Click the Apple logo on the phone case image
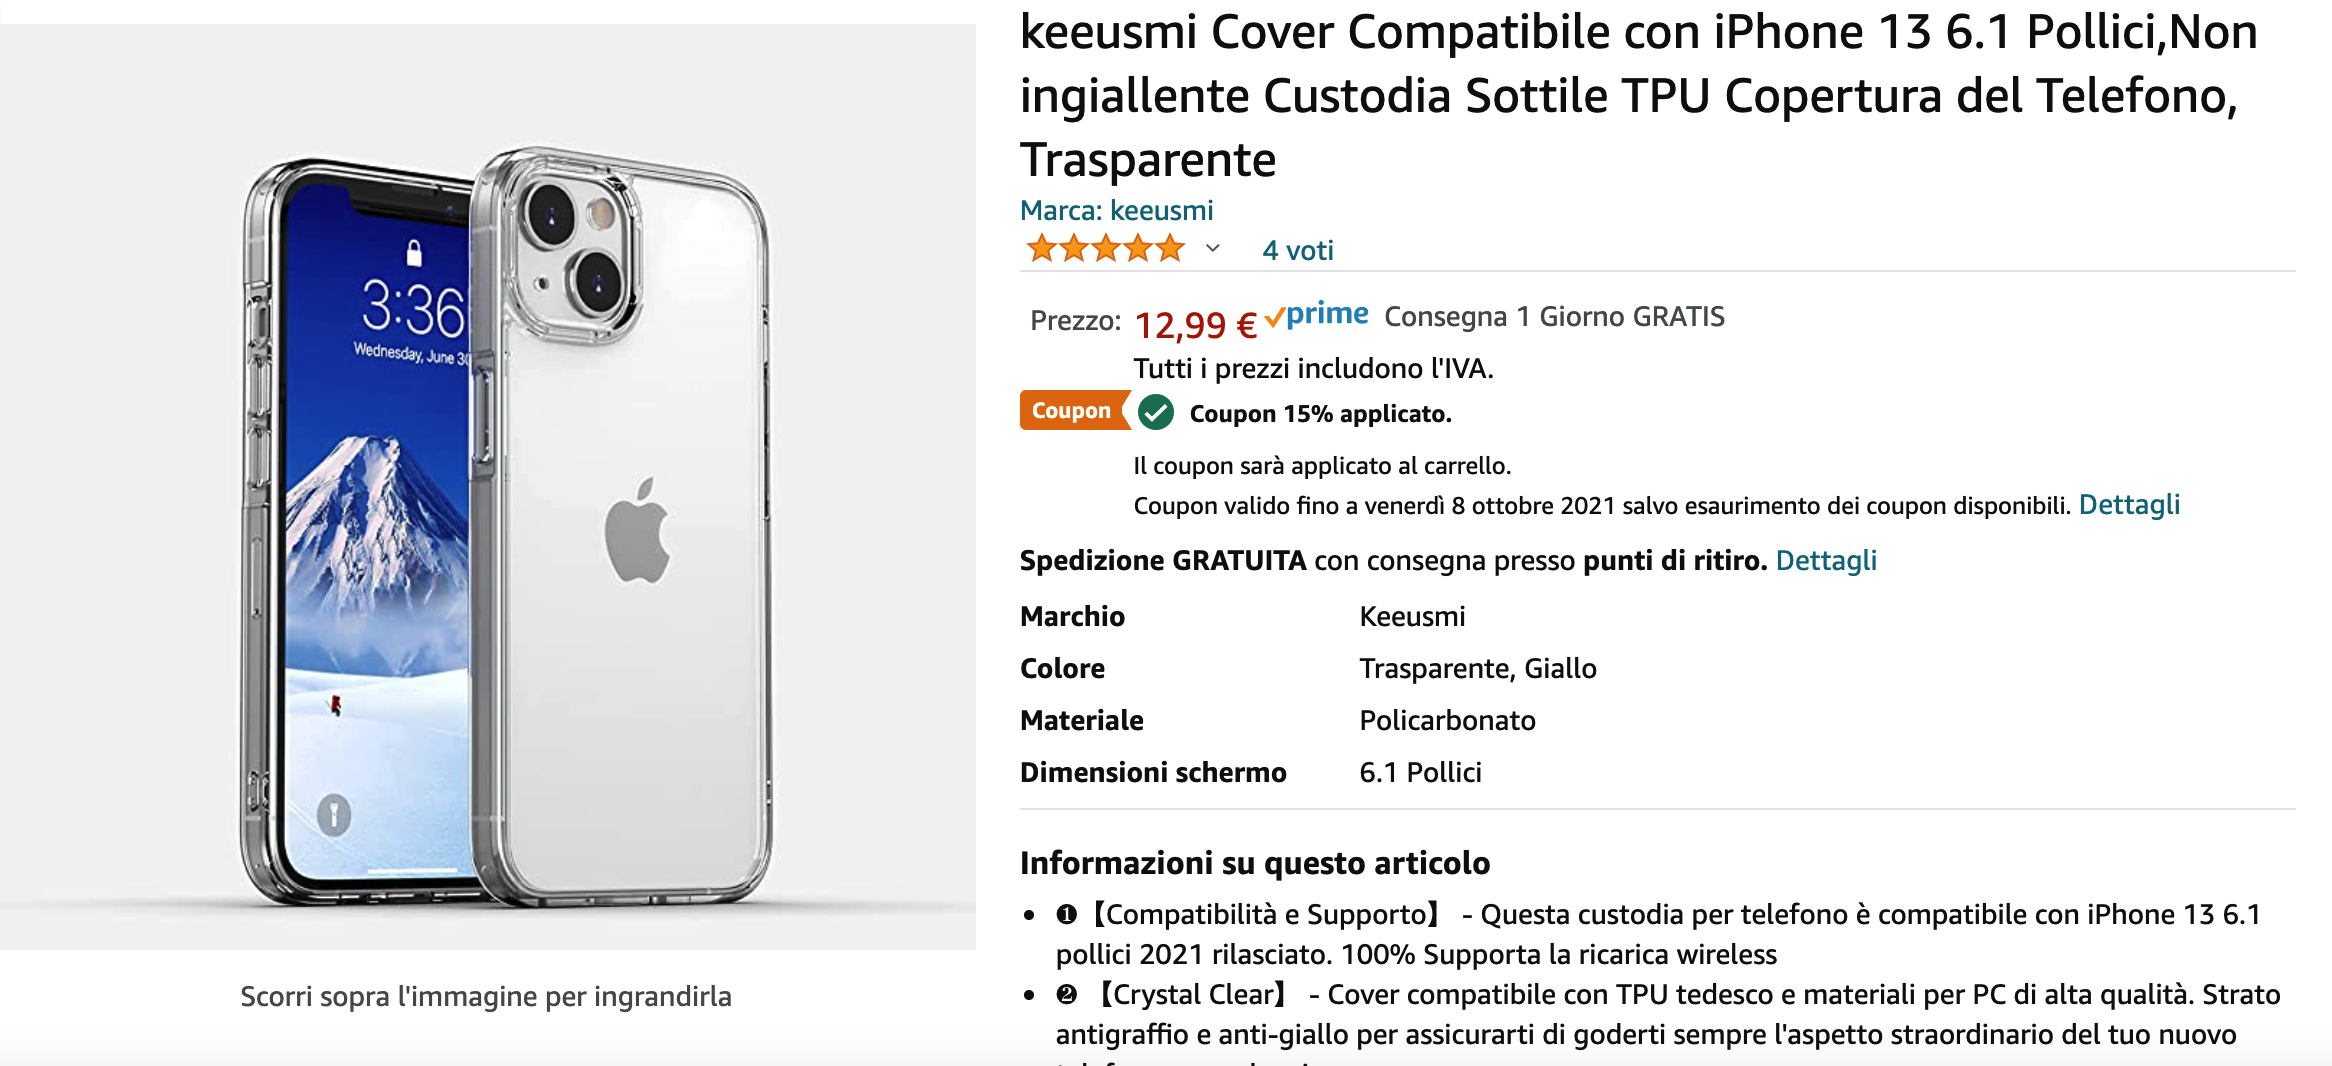 click(637, 530)
